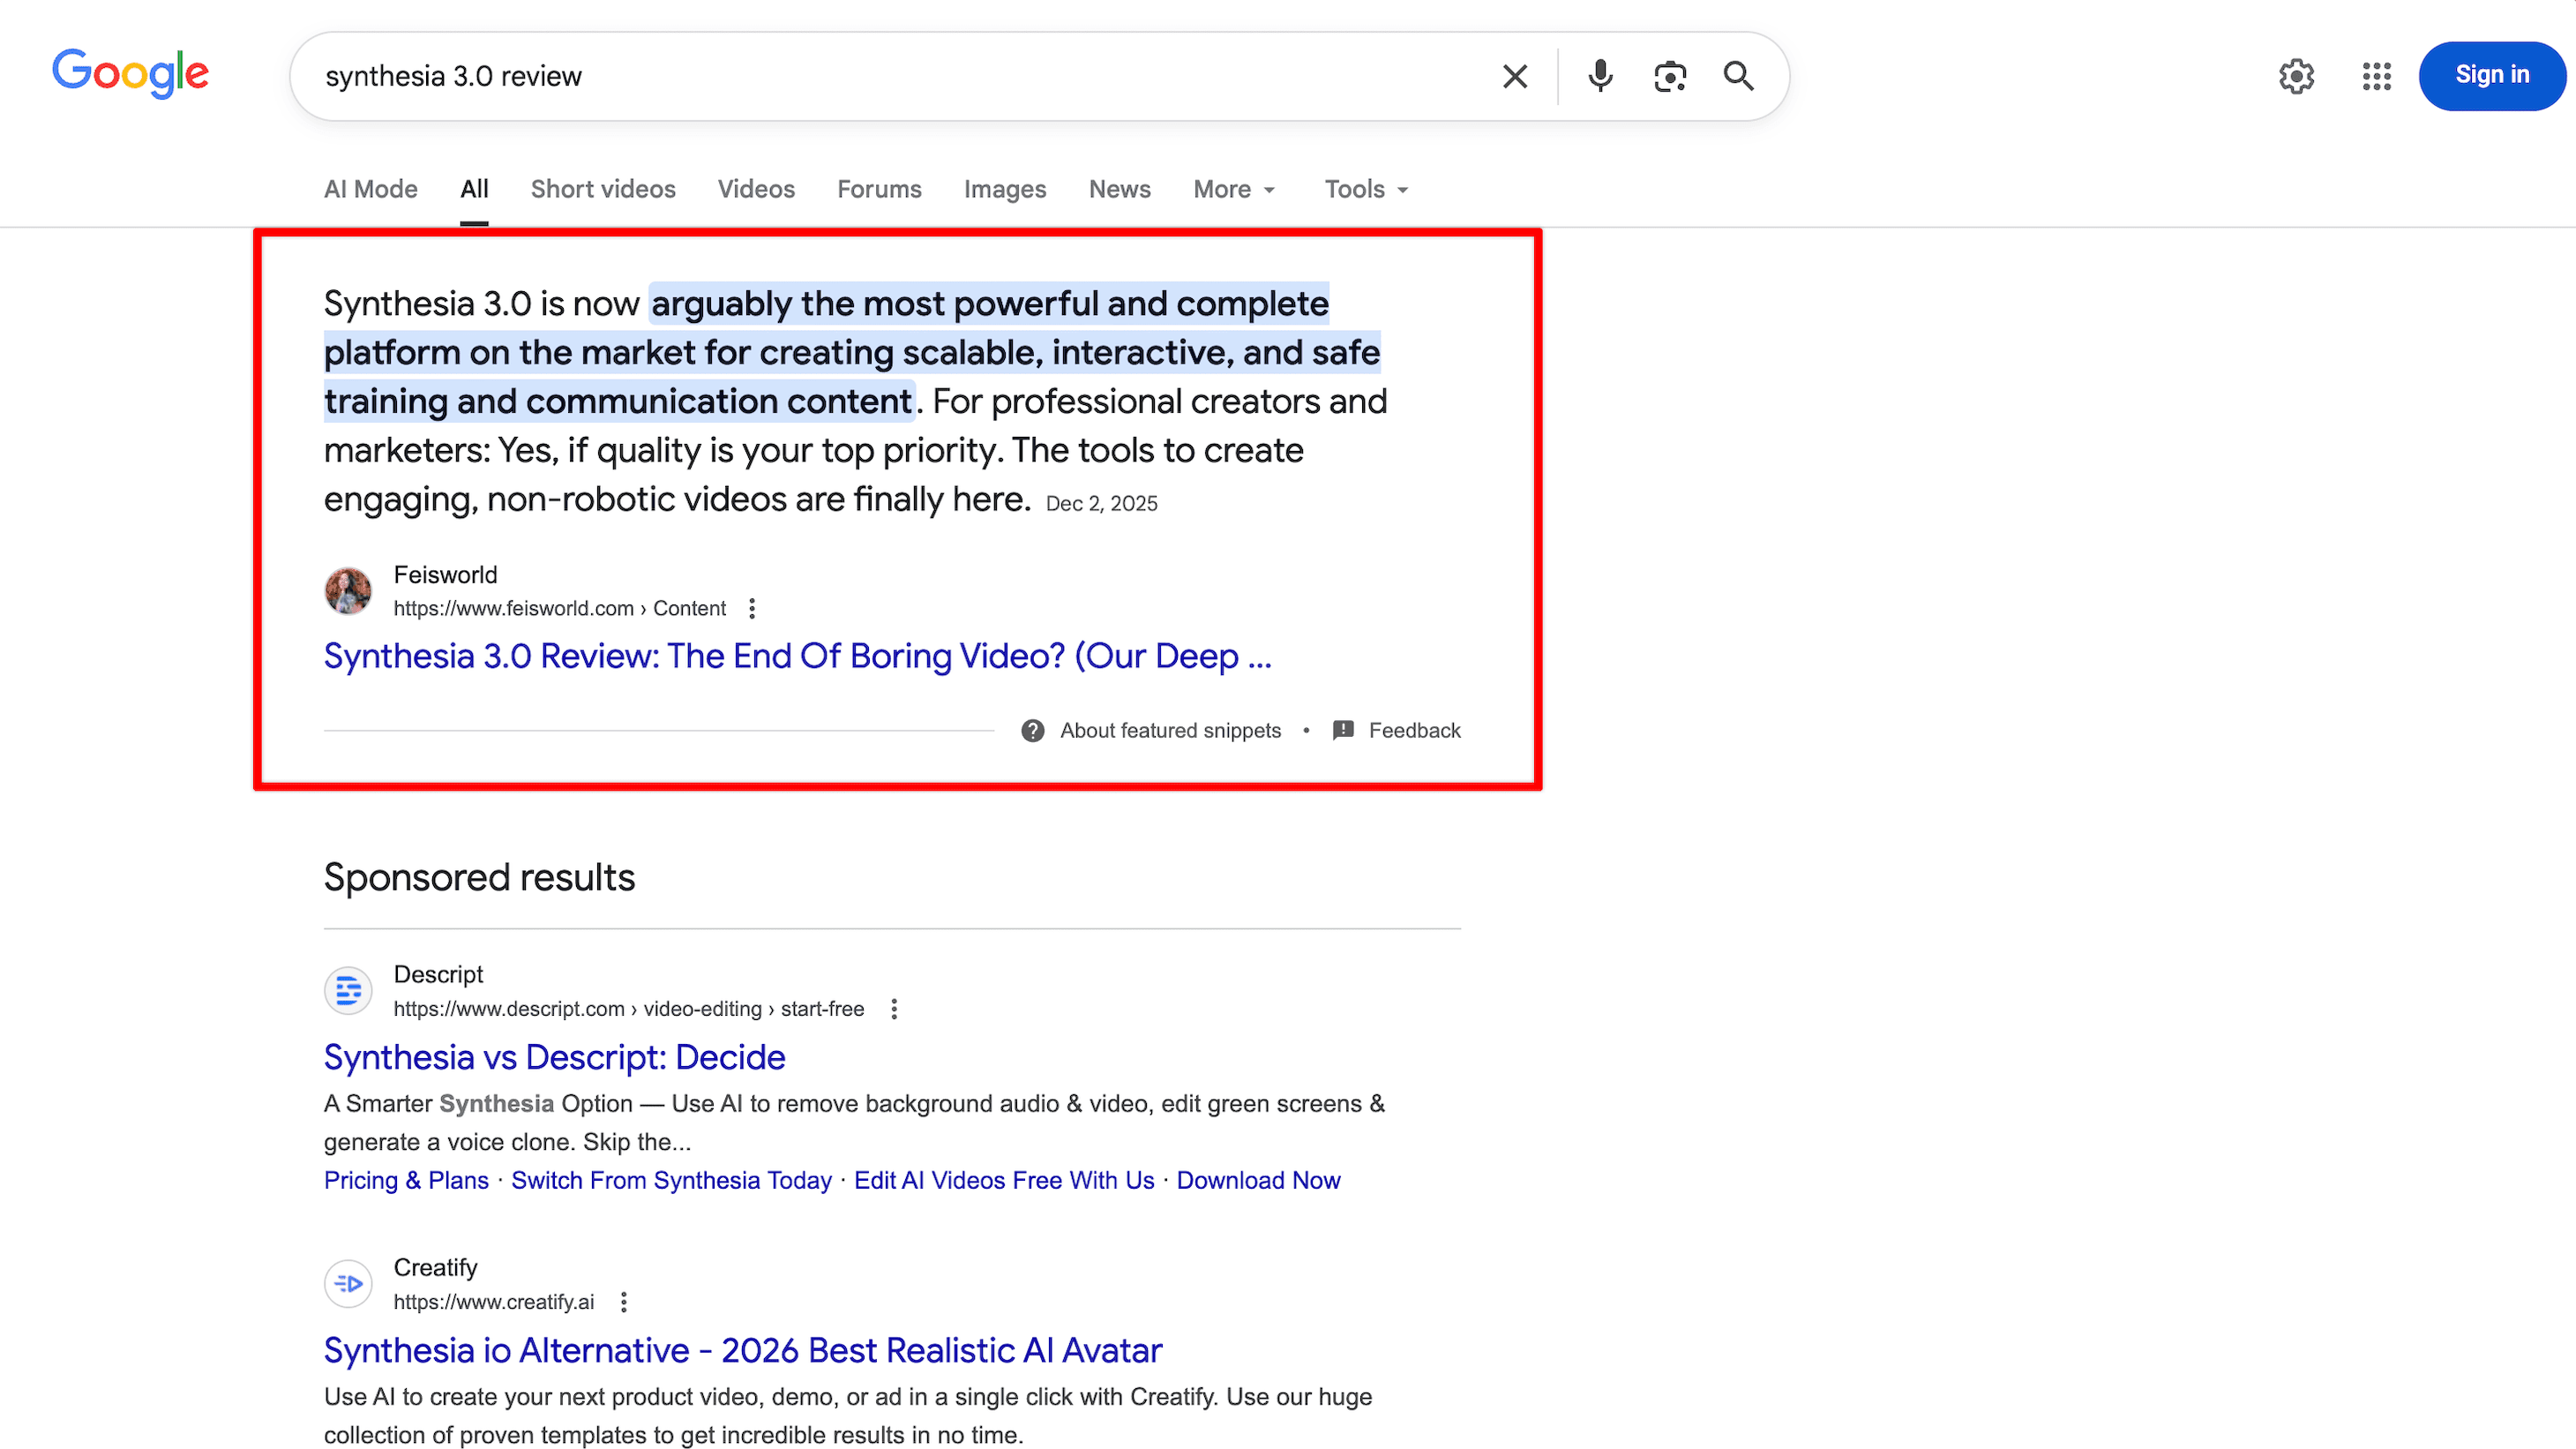Open the Short videos tab
The image size is (2576, 1449).
coord(603,189)
